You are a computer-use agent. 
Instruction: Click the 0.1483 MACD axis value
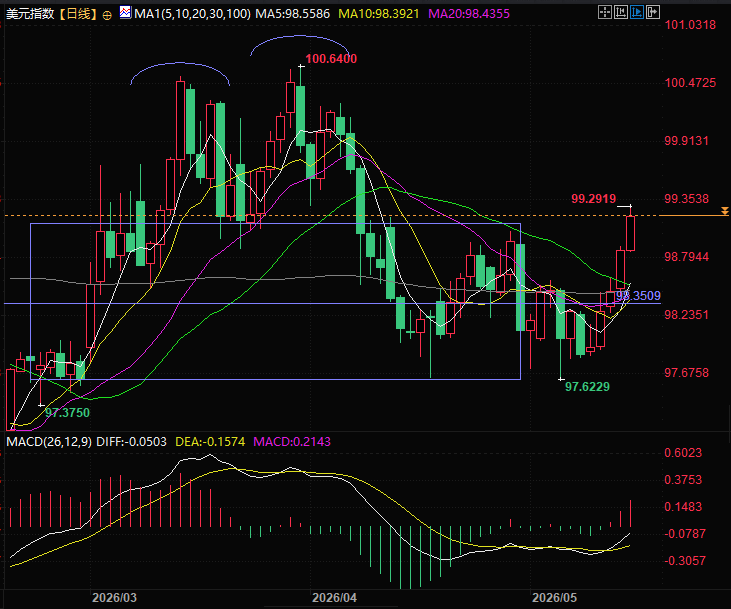point(683,507)
